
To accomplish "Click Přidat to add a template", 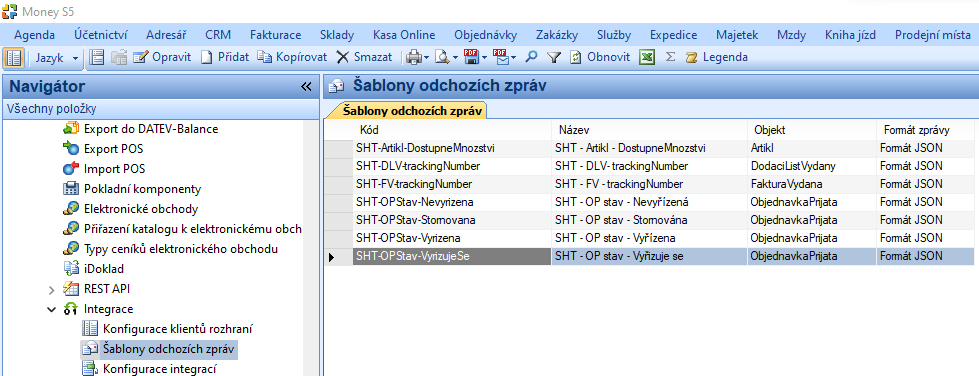I will click(225, 57).
